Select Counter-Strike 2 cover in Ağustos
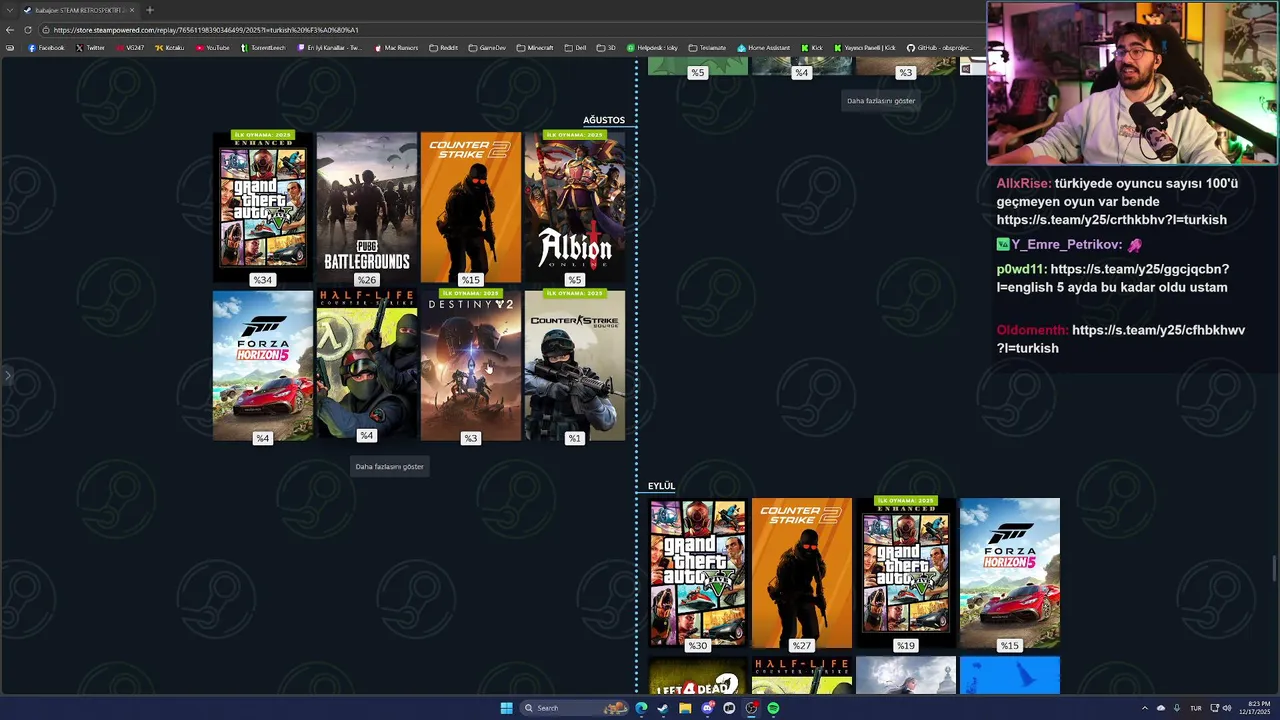The width and height of the screenshot is (1280, 720). pos(471,208)
